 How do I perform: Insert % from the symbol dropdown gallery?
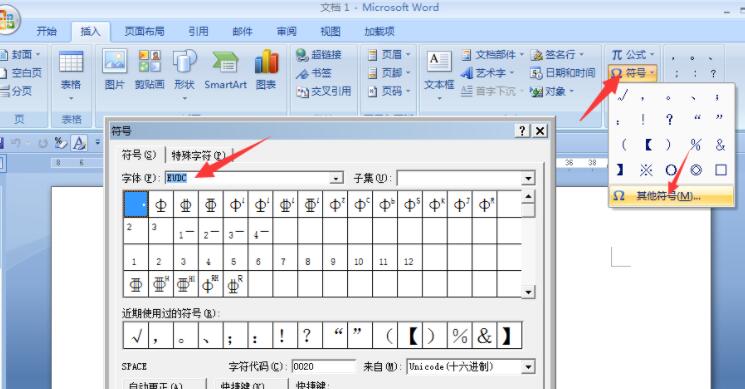(x=696, y=144)
